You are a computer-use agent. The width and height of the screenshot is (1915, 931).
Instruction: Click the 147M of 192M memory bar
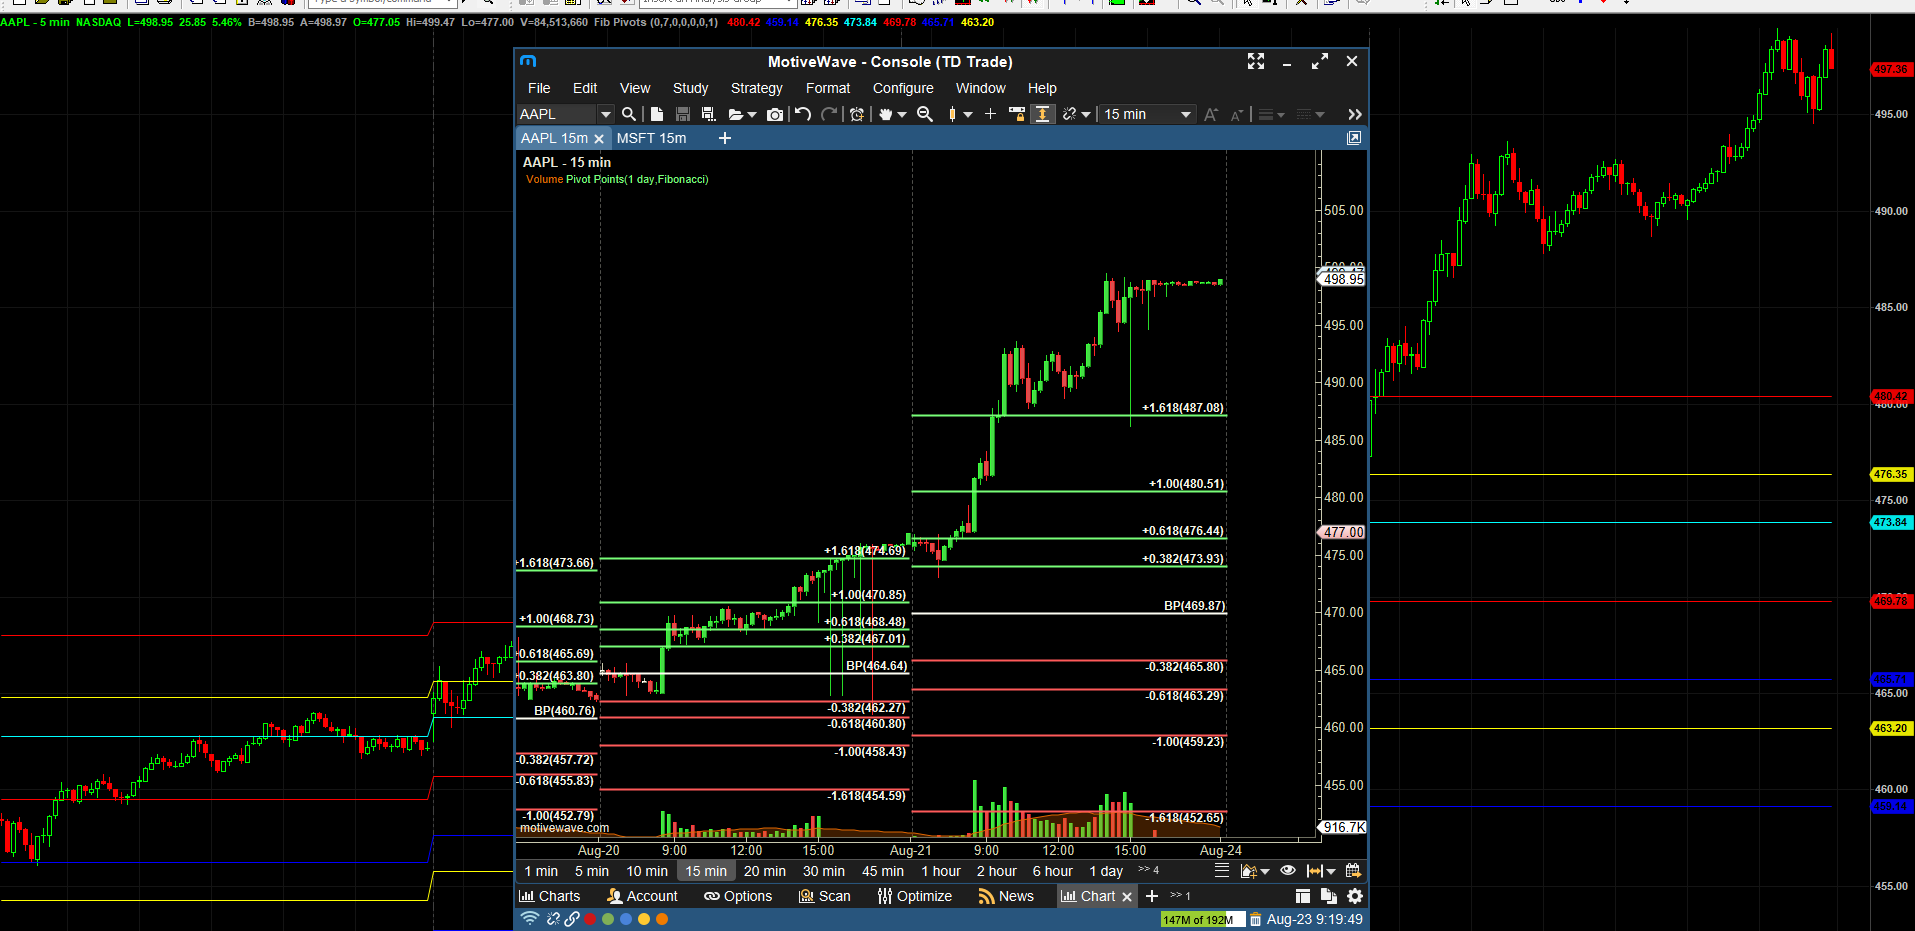point(1203,920)
